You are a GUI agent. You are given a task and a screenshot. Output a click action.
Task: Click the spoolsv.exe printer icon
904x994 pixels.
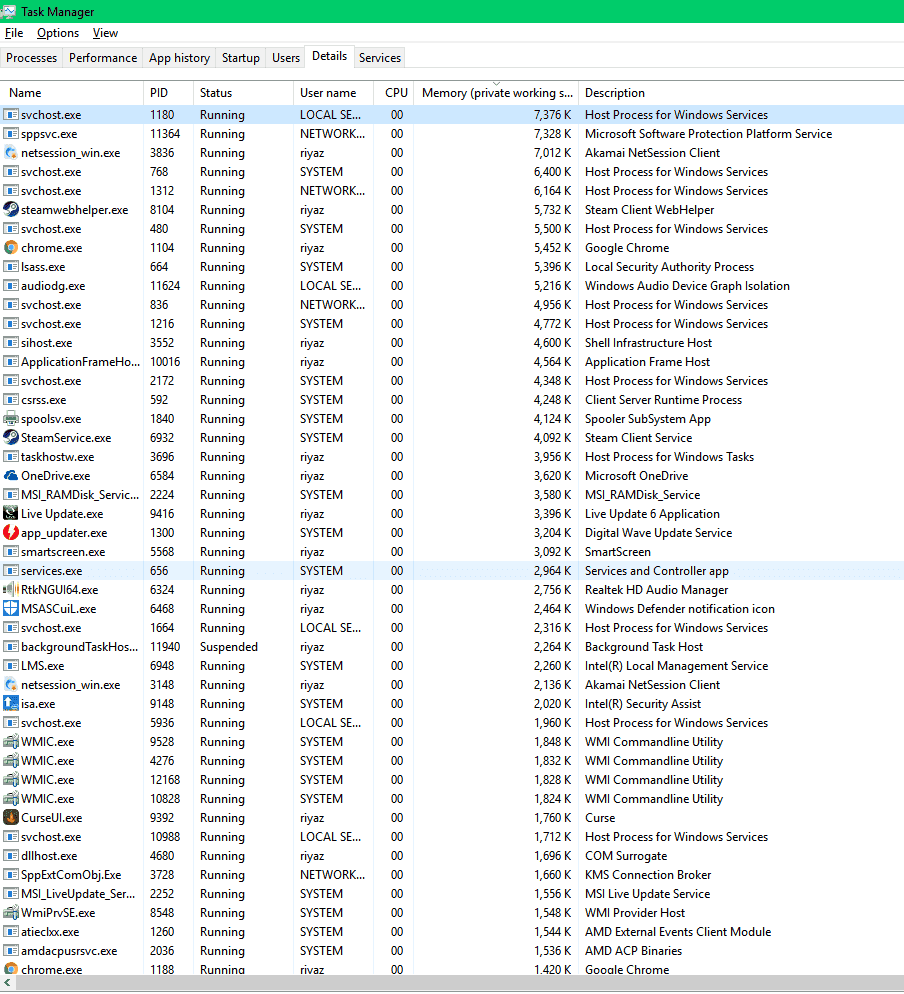click(x=10, y=419)
